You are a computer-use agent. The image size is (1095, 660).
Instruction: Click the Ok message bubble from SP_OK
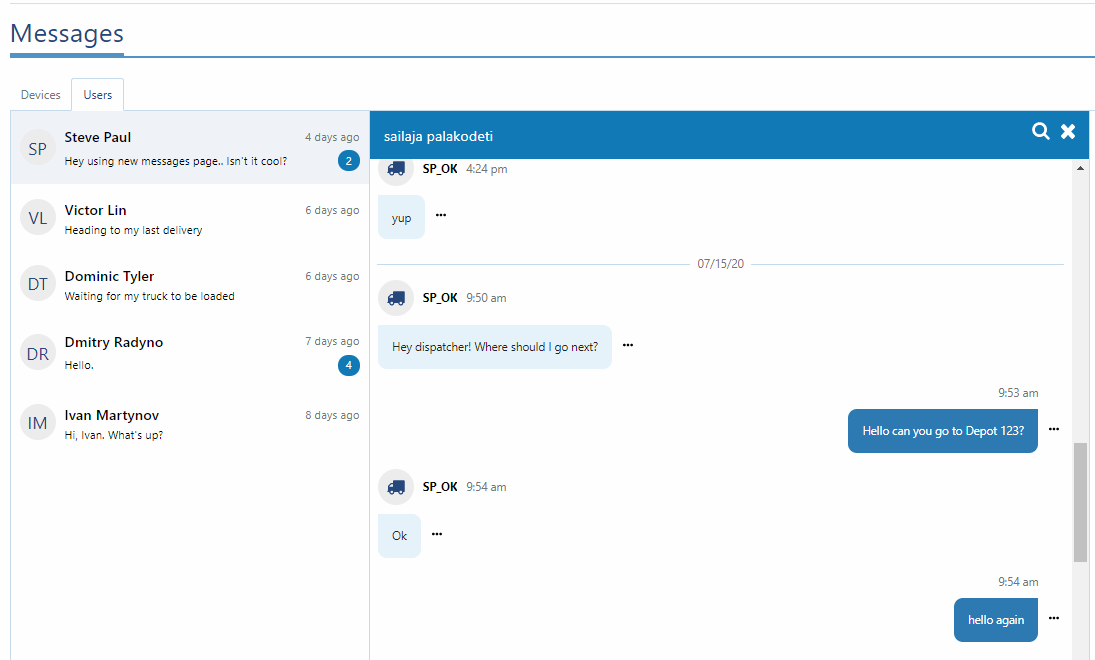click(x=399, y=535)
